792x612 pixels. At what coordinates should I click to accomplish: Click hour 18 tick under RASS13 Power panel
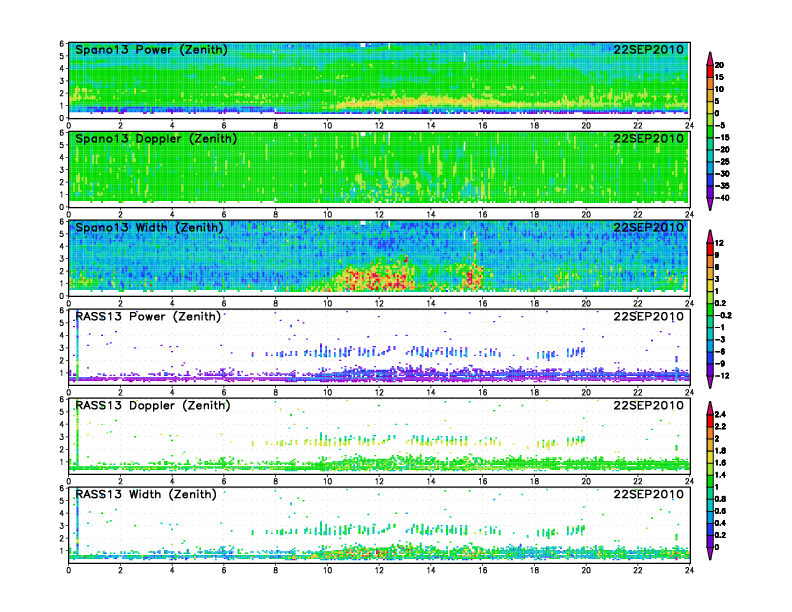(x=534, y=392)
